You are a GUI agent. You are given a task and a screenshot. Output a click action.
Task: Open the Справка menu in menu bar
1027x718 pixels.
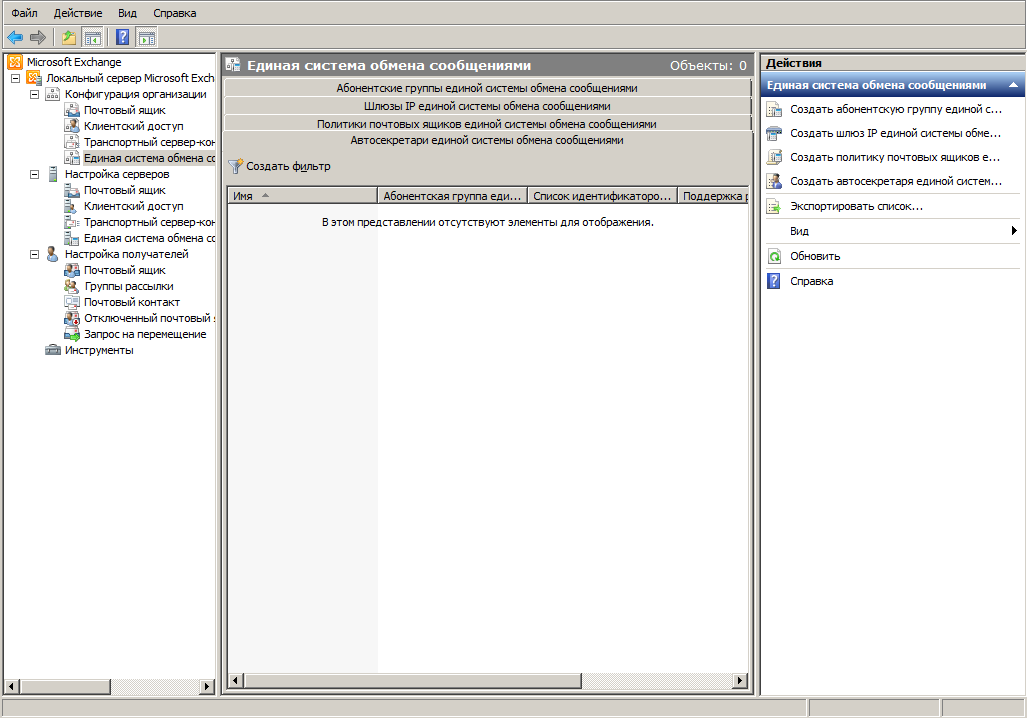175,13
